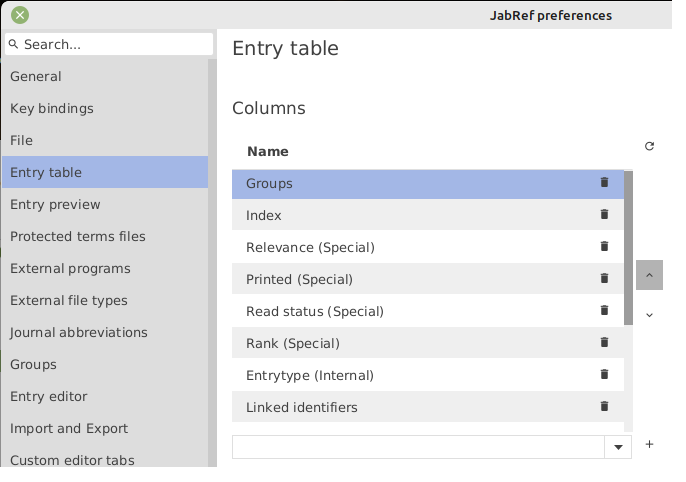This screenshot has width=686, height=482.
Task: Go to Journal abbreviations settings
Action: (x=79, y=332)
